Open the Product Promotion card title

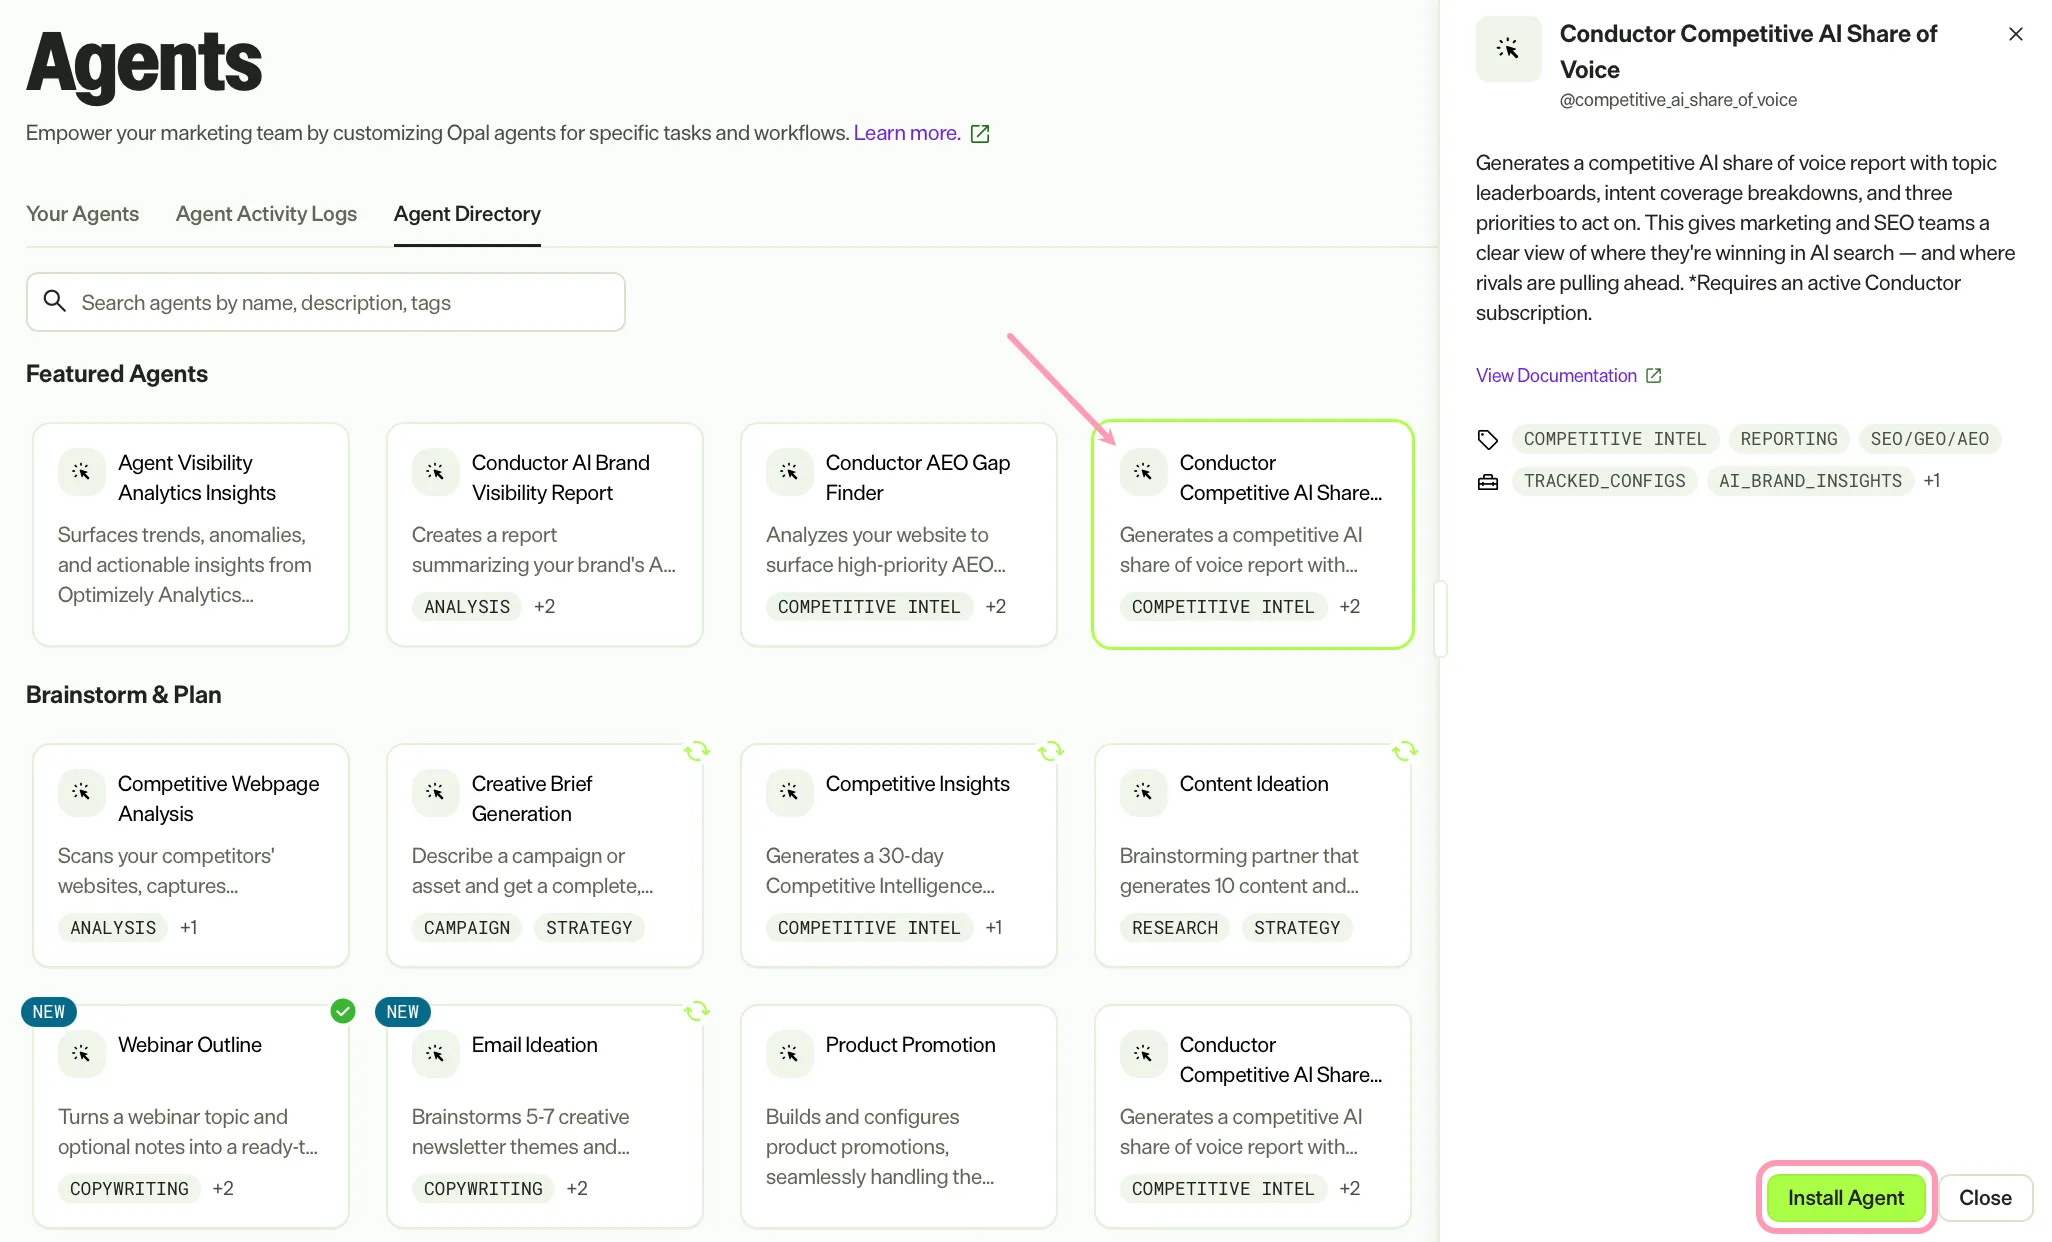[911, 1045]
